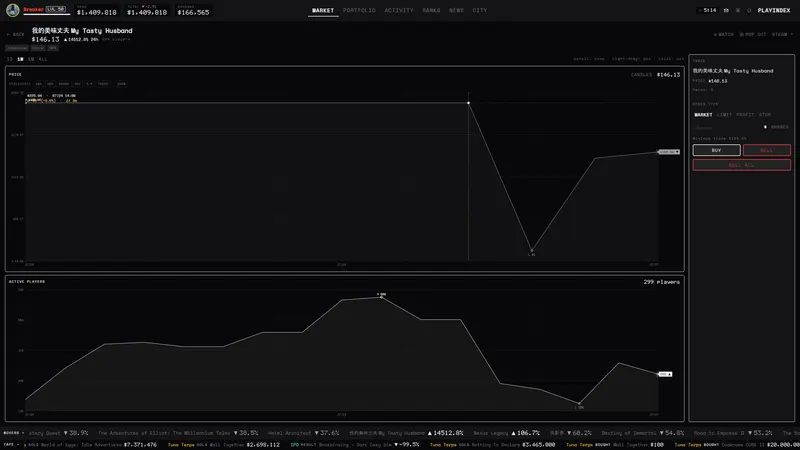Select the Limit order type

point(724,115)
